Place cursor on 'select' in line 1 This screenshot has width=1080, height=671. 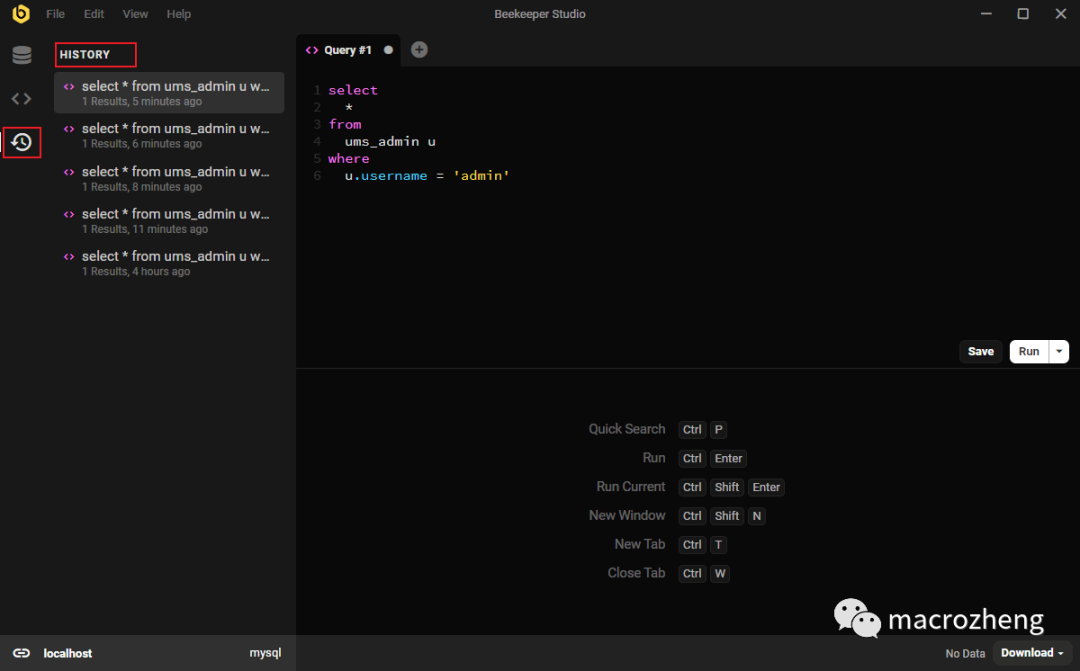tap(353, 90)
